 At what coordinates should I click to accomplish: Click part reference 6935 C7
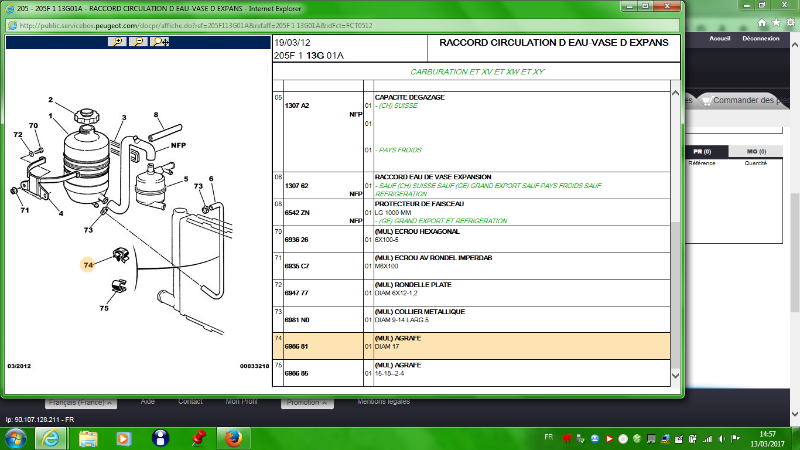click(296, 266)
